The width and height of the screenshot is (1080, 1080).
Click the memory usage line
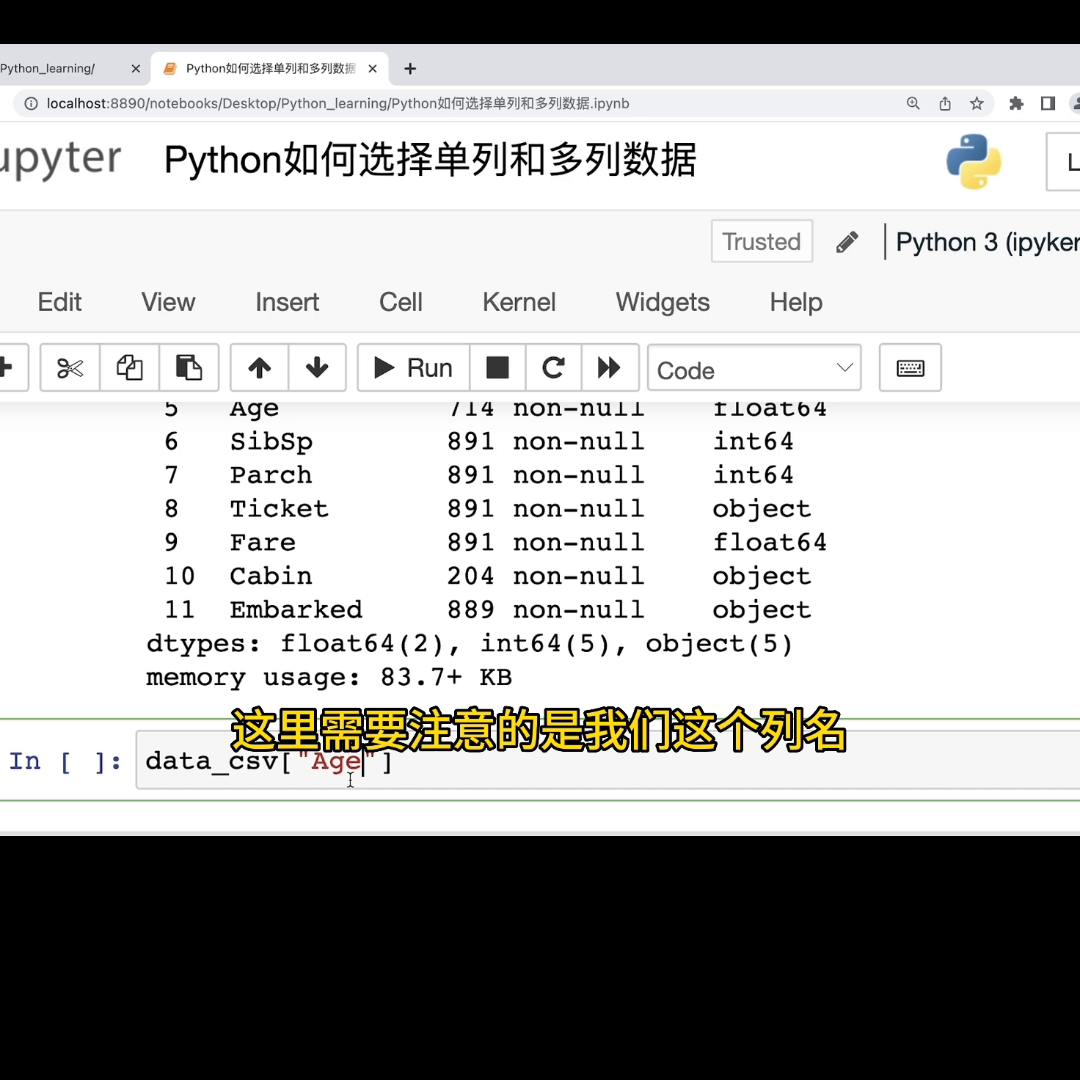pos(329,677)
